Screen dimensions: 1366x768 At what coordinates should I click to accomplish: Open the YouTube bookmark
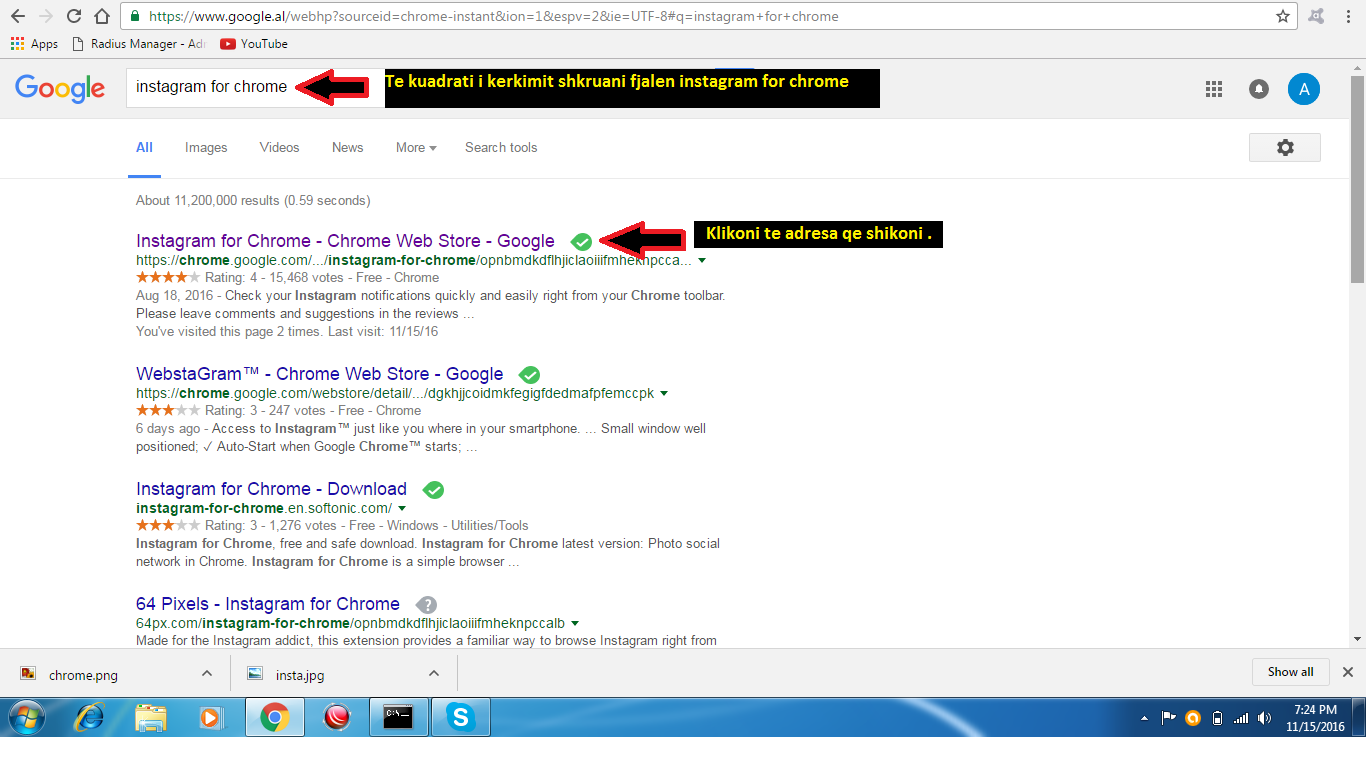(x=254, y=44)
